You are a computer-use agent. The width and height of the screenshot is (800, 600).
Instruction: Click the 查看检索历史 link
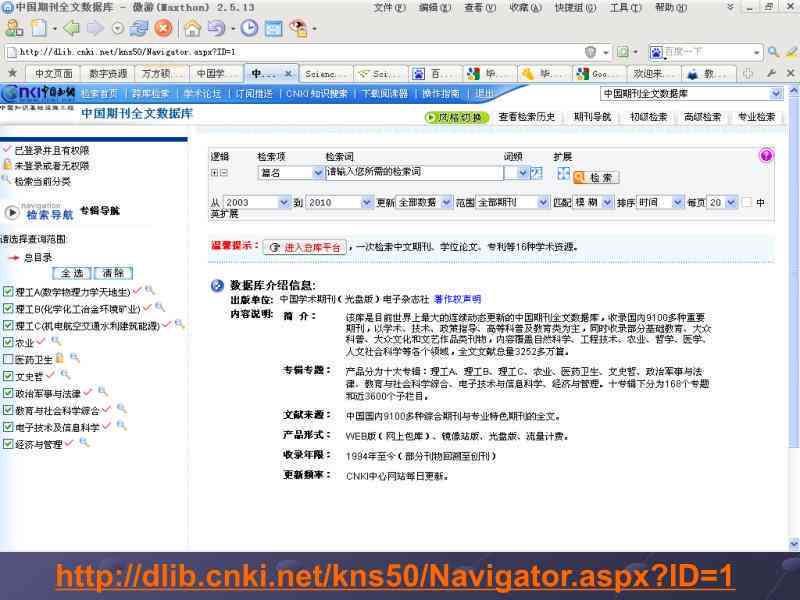pyautogui.click(x=527, y=117)
